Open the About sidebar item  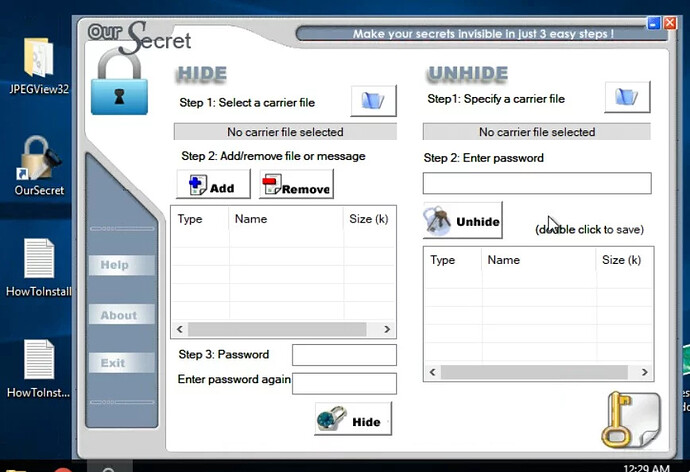click(x=118, y=315)
